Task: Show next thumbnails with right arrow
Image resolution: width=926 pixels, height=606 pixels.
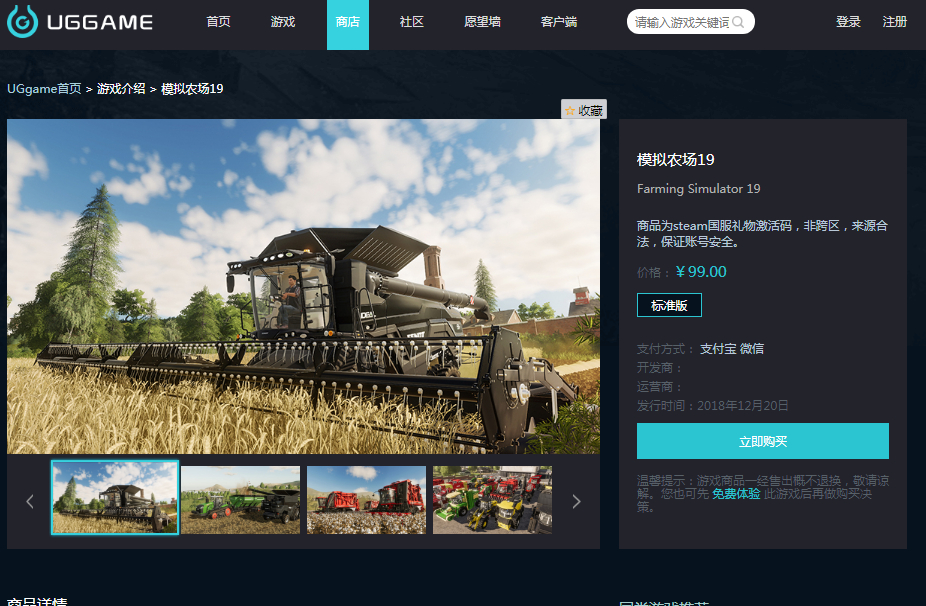Action: (x=576, y=501)
